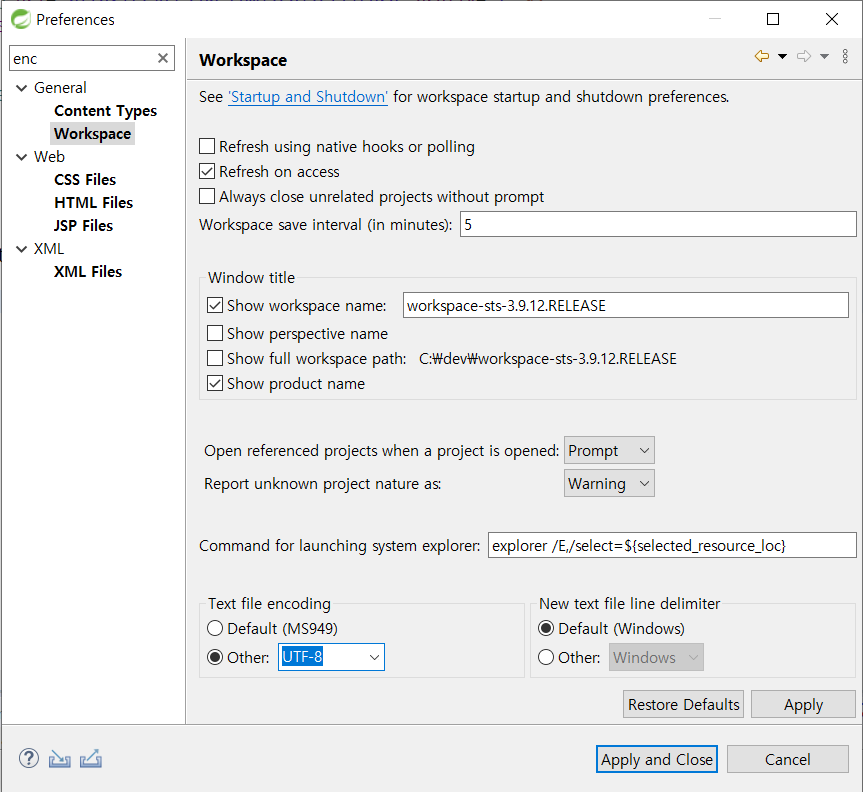Screen dimensions: 863x792
Task: Maximize the Preferences window
Action: [x=773, y=19]
